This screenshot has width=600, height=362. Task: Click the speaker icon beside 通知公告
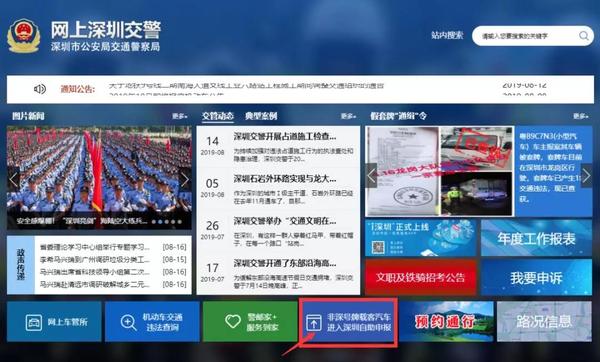[40, 89]
